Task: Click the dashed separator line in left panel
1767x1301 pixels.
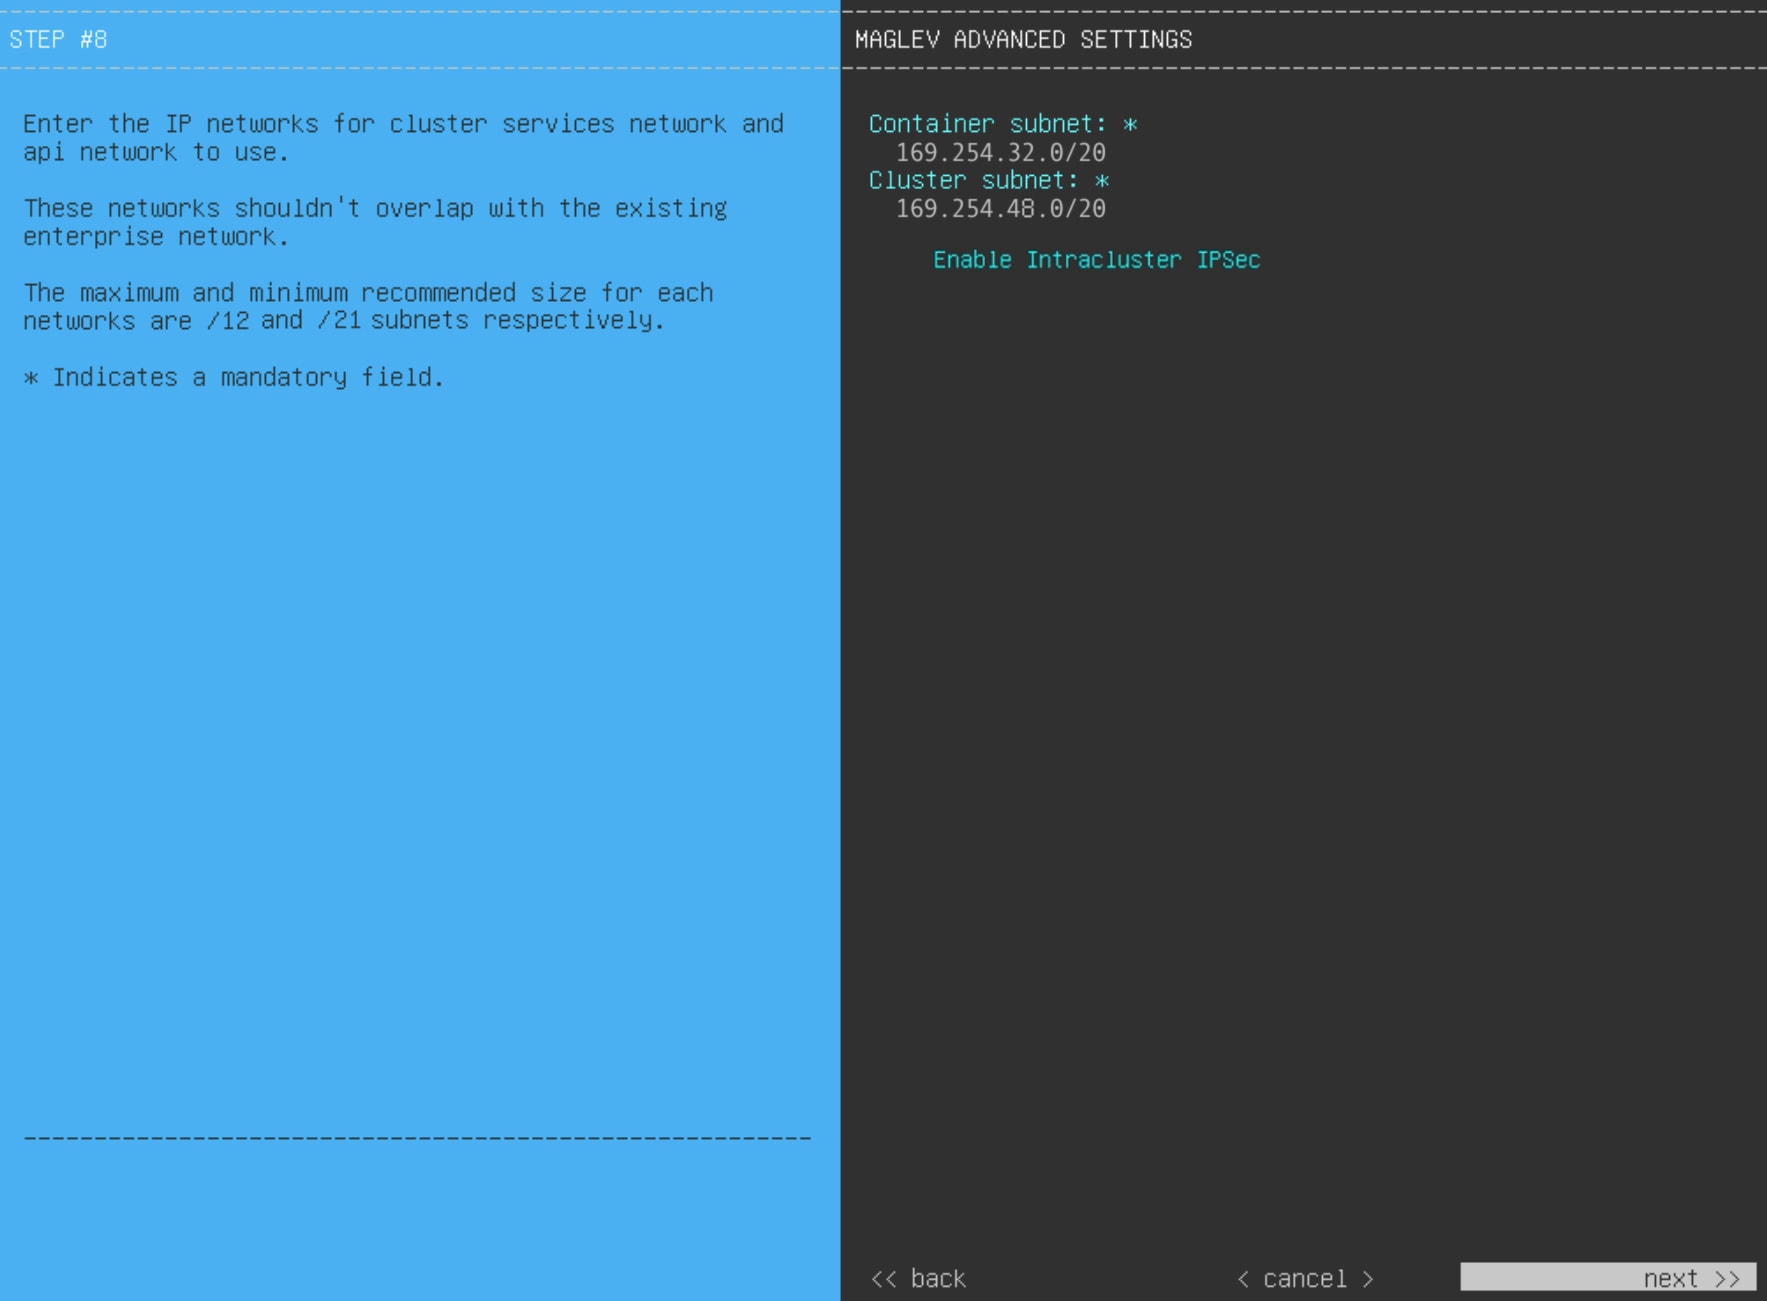Action: 417,1138
